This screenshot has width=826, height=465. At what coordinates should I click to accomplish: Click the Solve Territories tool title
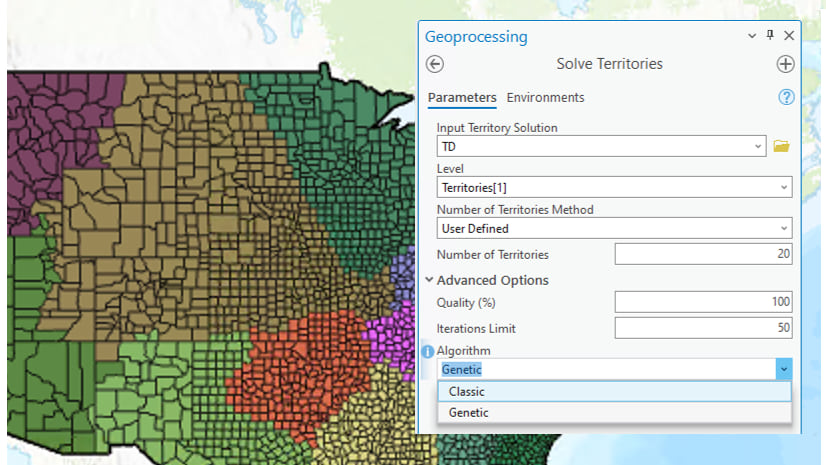pyautogui.click(x=609, y=64)
